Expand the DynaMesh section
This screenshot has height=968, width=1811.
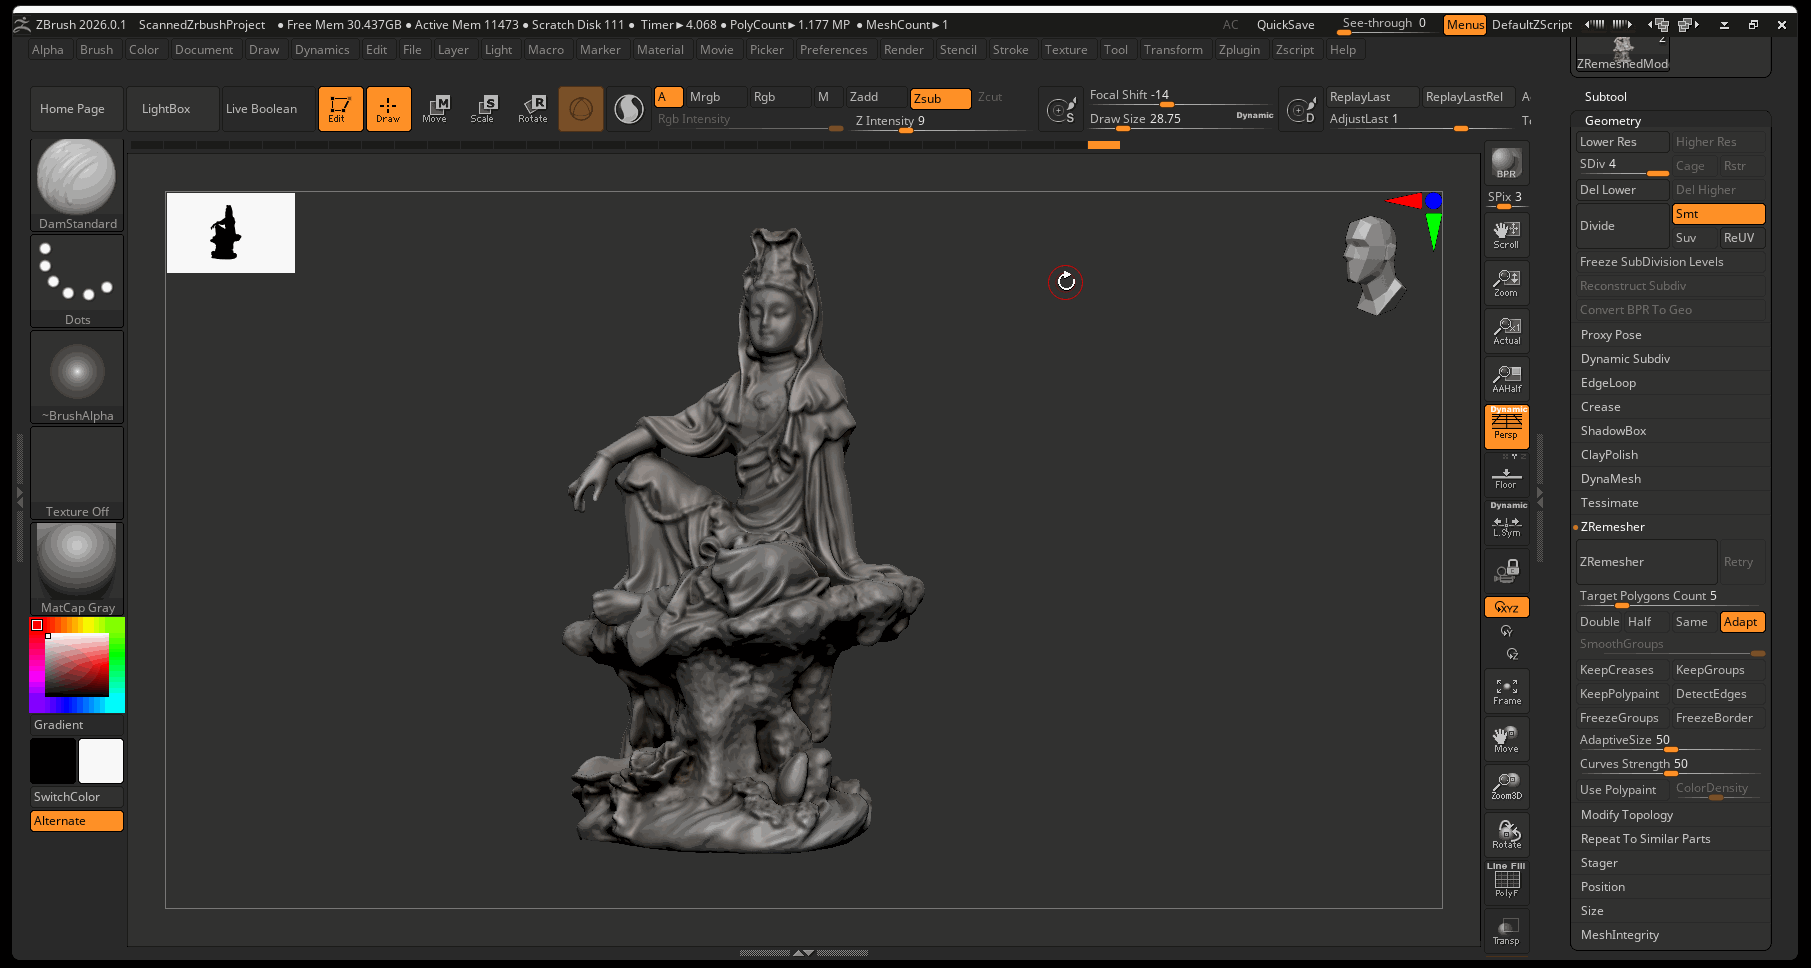[1610, 479]
